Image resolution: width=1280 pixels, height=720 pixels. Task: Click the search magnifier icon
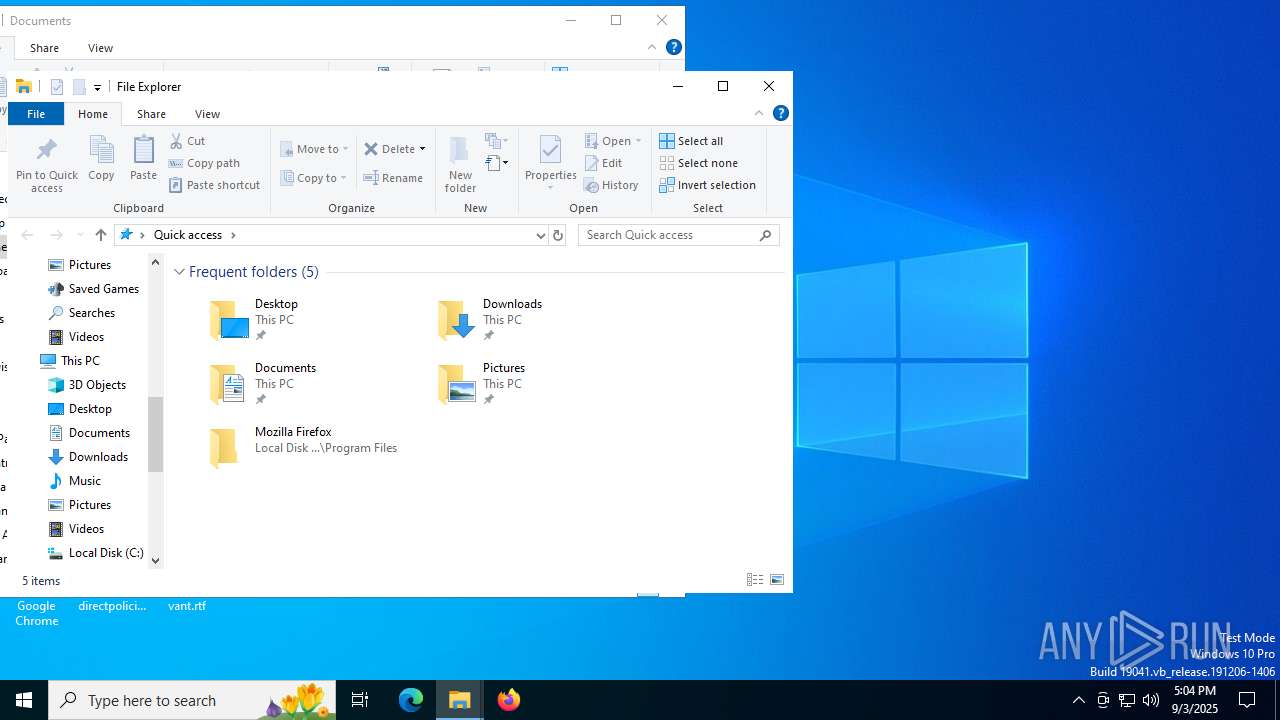766,235
